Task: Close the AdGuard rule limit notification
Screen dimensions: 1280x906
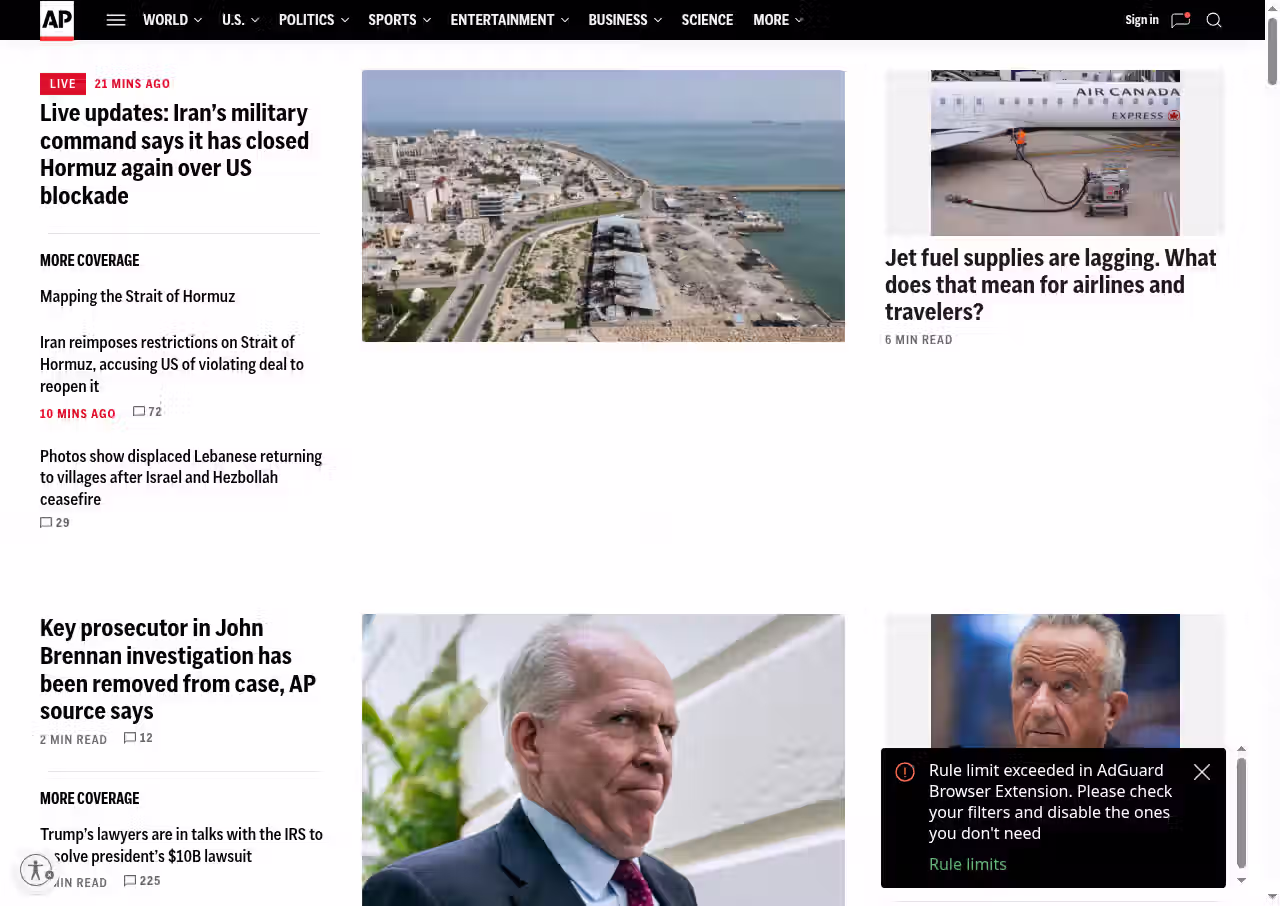Action: point(1202,772)
